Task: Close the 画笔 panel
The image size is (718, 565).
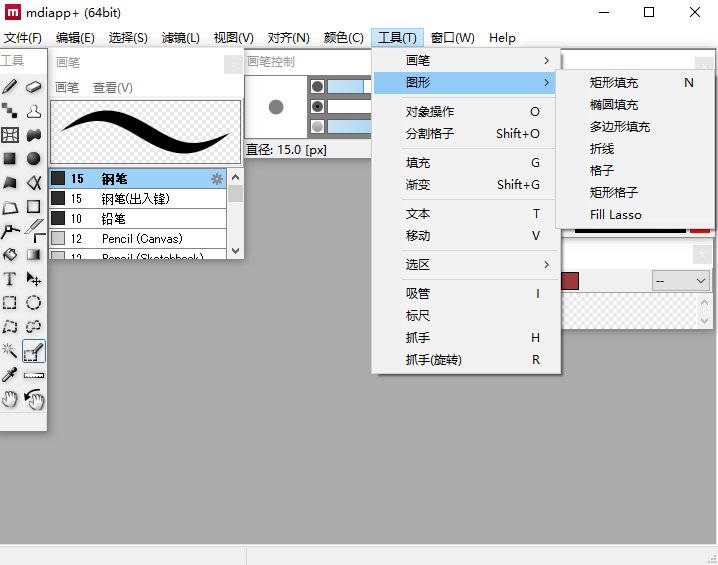Action: [x=233, y=64]
